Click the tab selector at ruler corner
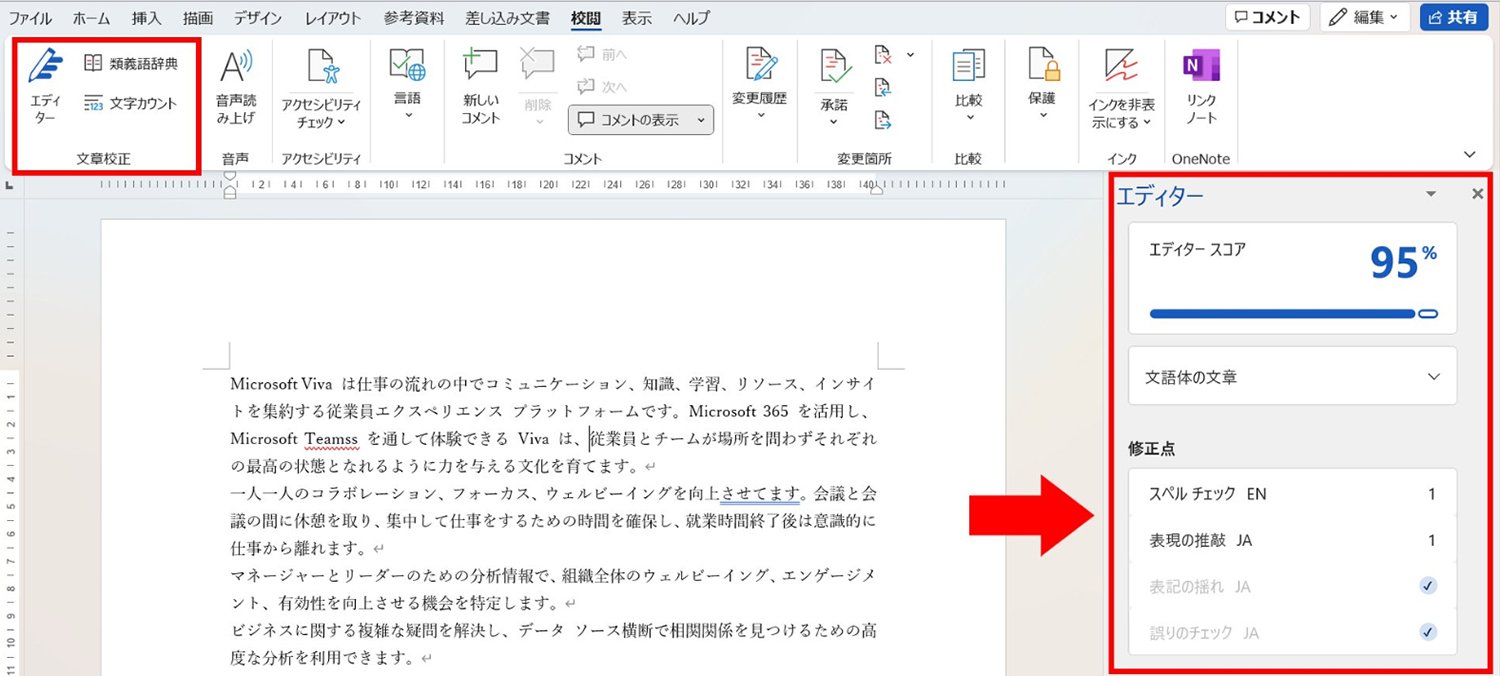1500x676 pixels. (9, 185)
